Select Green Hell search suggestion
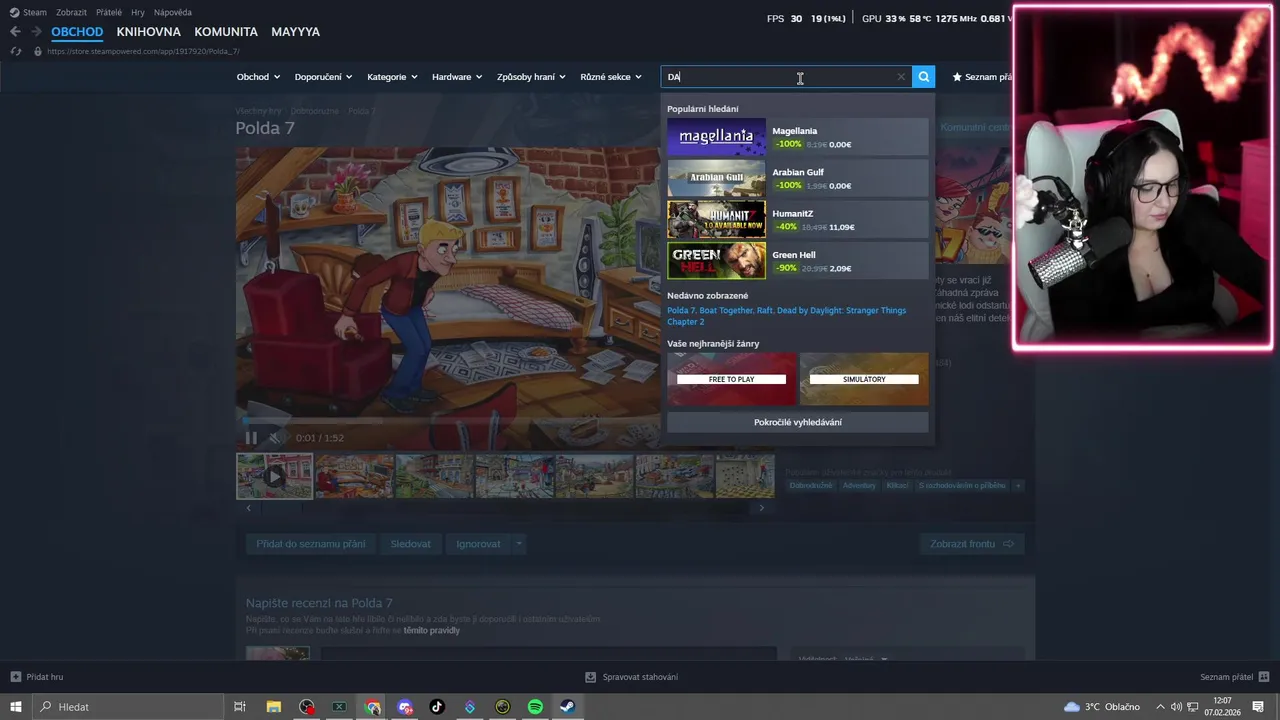This screenshot has height=720, width=1280. click(x=798, y=261)
